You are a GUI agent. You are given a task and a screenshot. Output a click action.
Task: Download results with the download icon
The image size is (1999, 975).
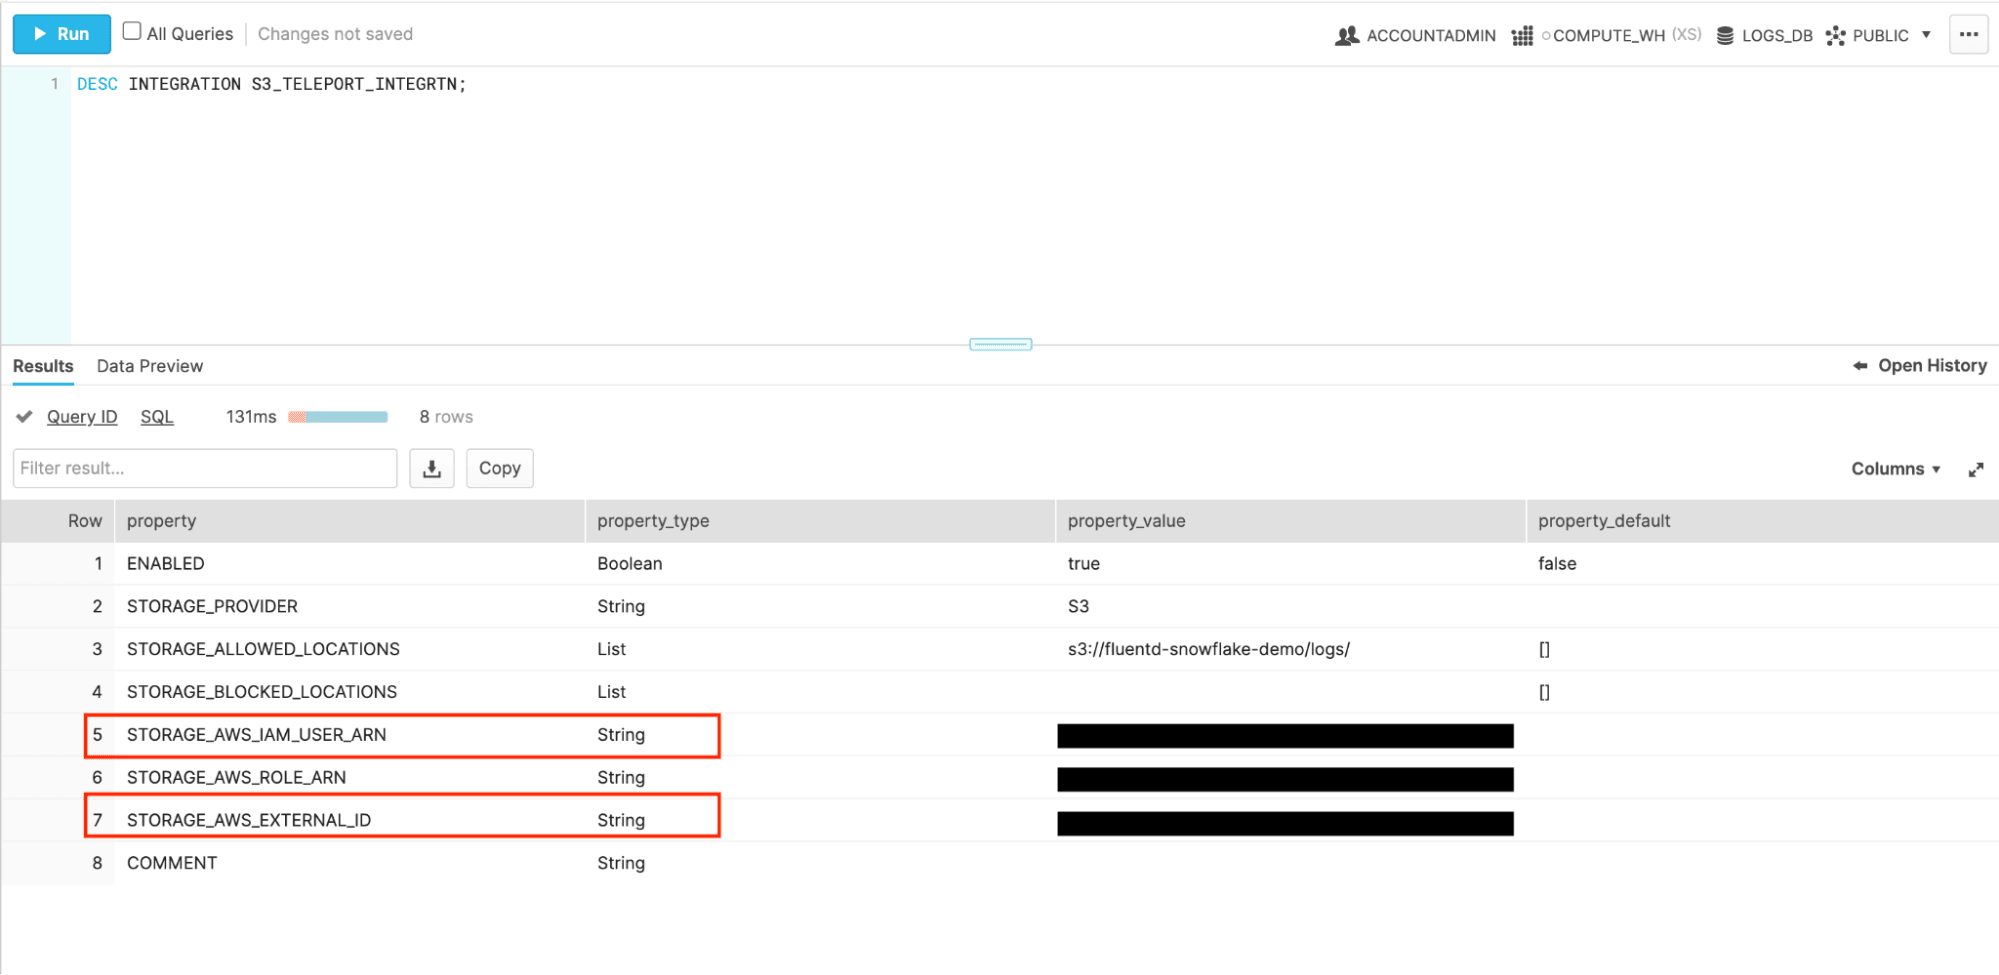(432, 468)
